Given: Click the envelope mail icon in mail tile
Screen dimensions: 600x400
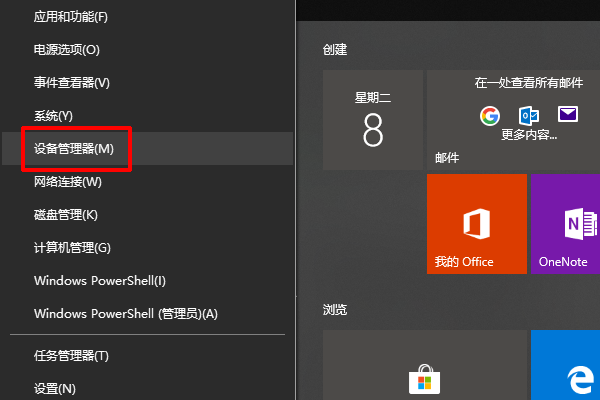Looking at the screenshot, I should click(x=569, y=115).
